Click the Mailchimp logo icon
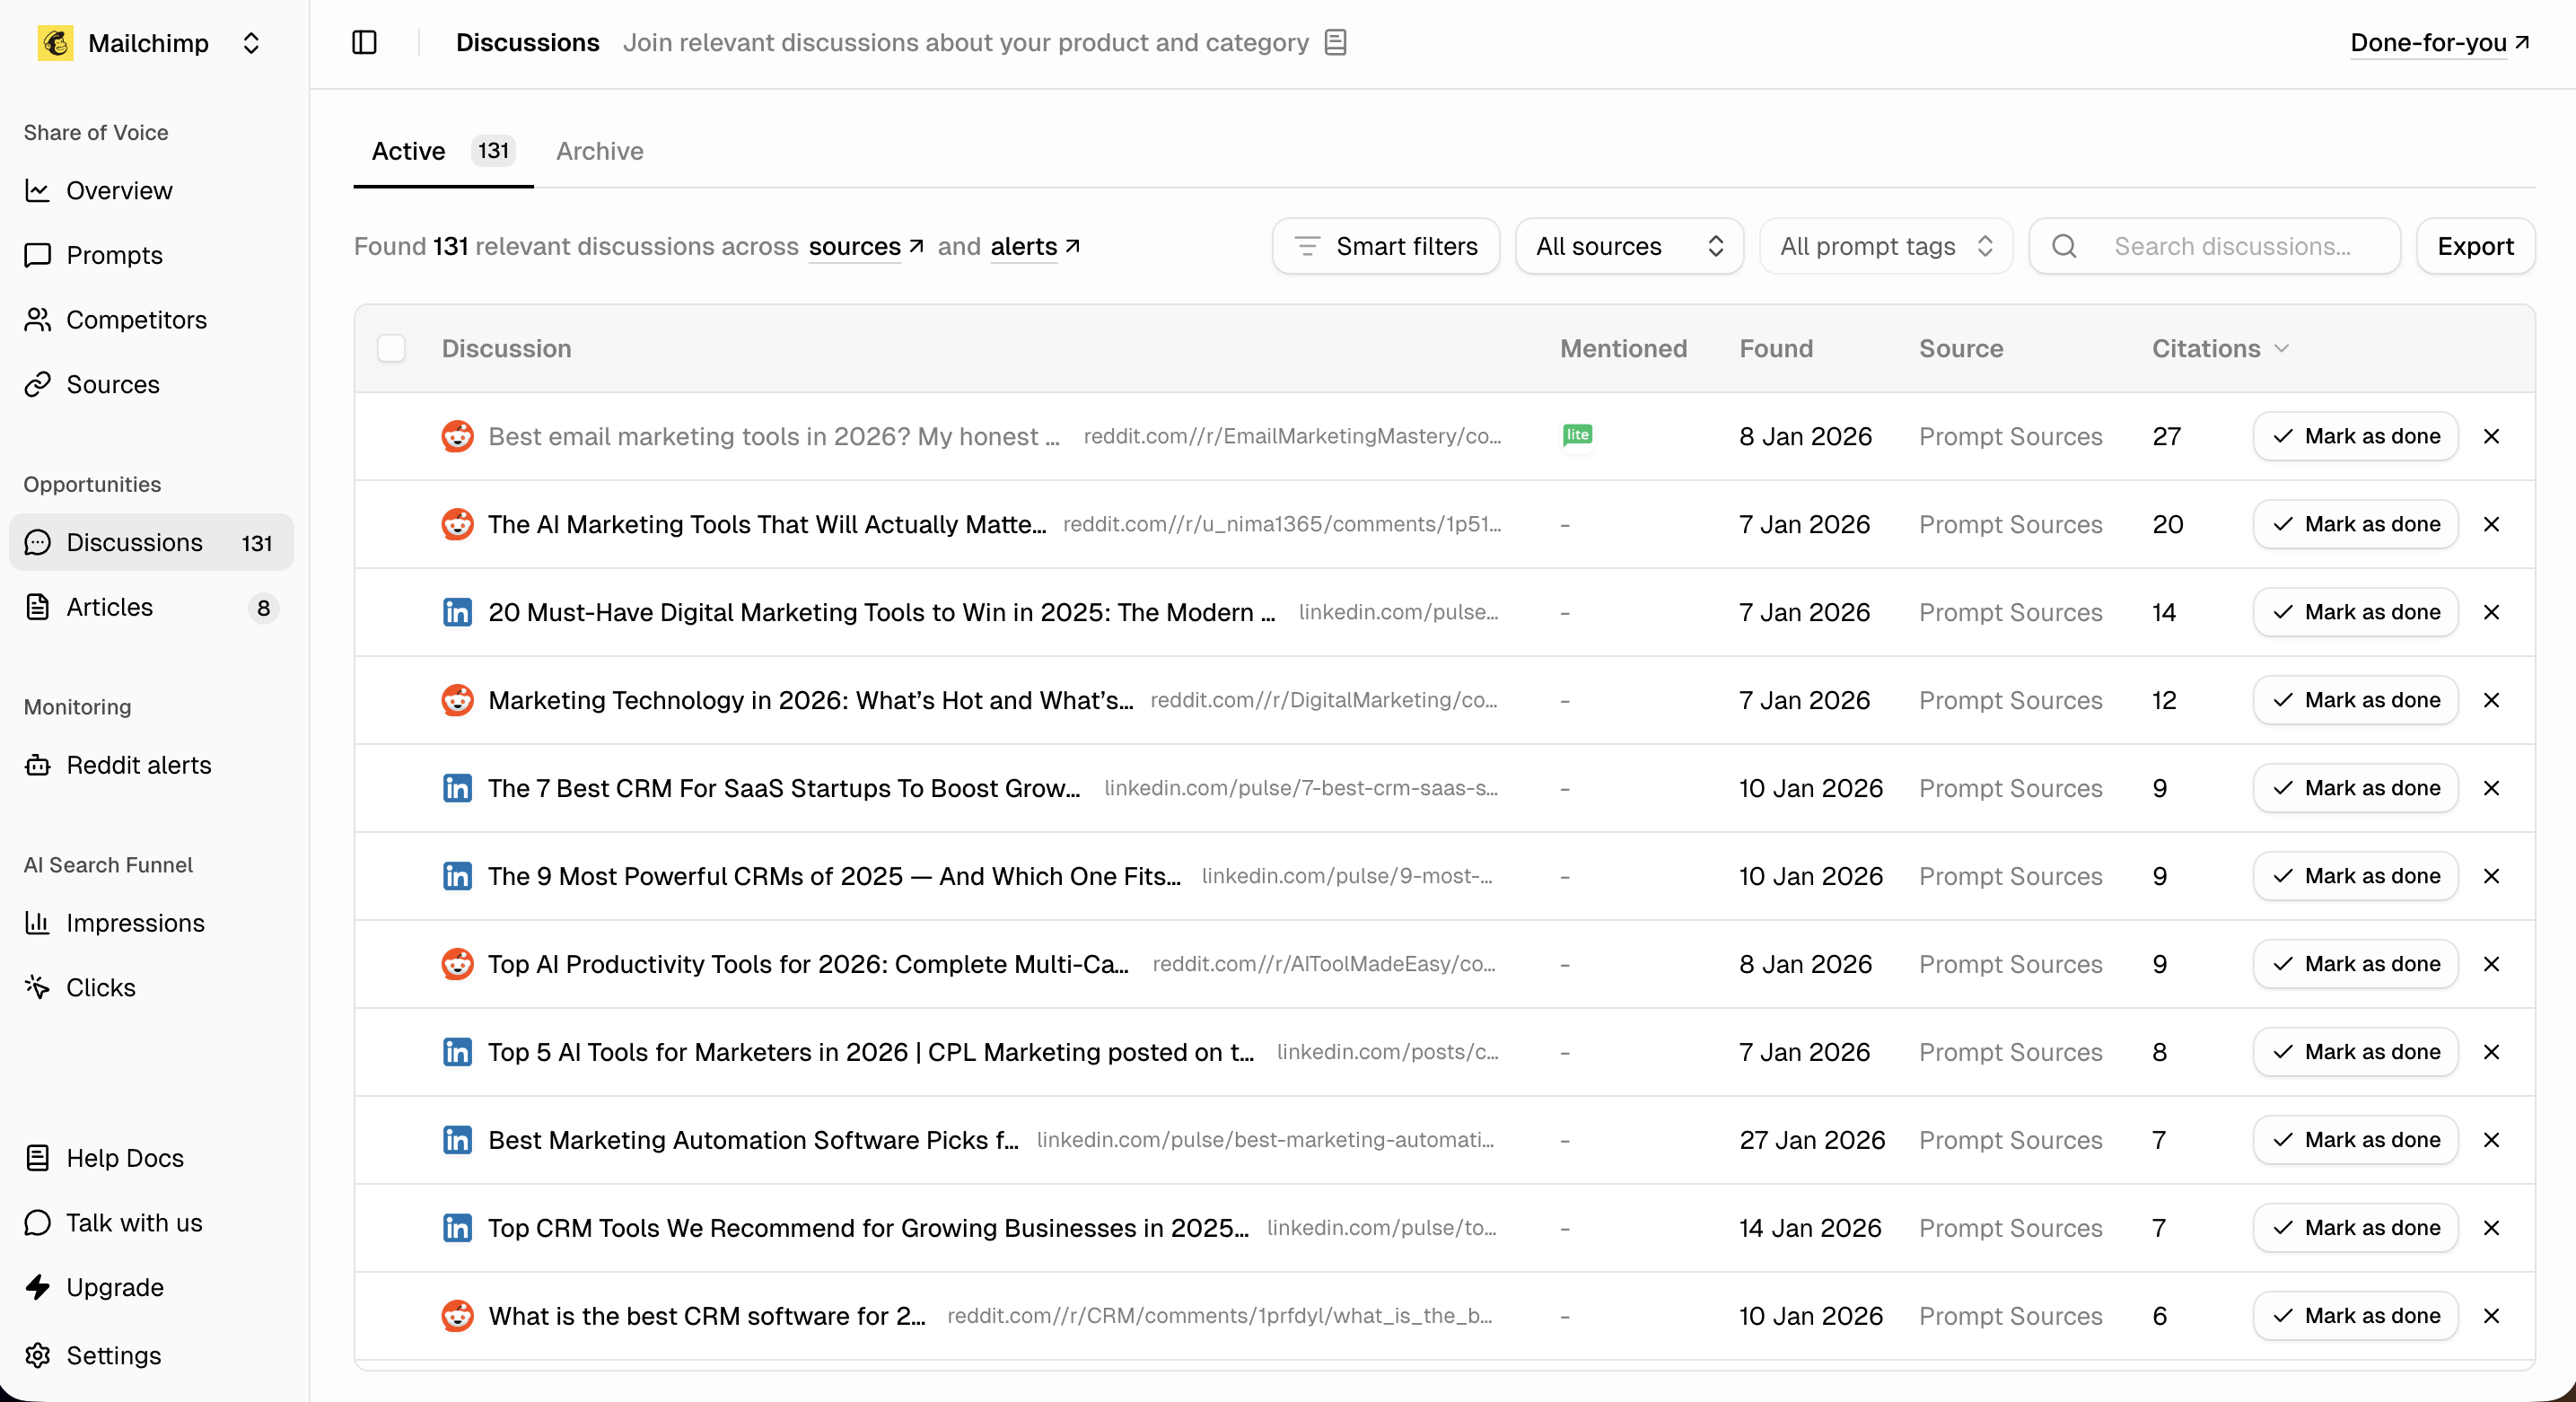 point(56,42)
